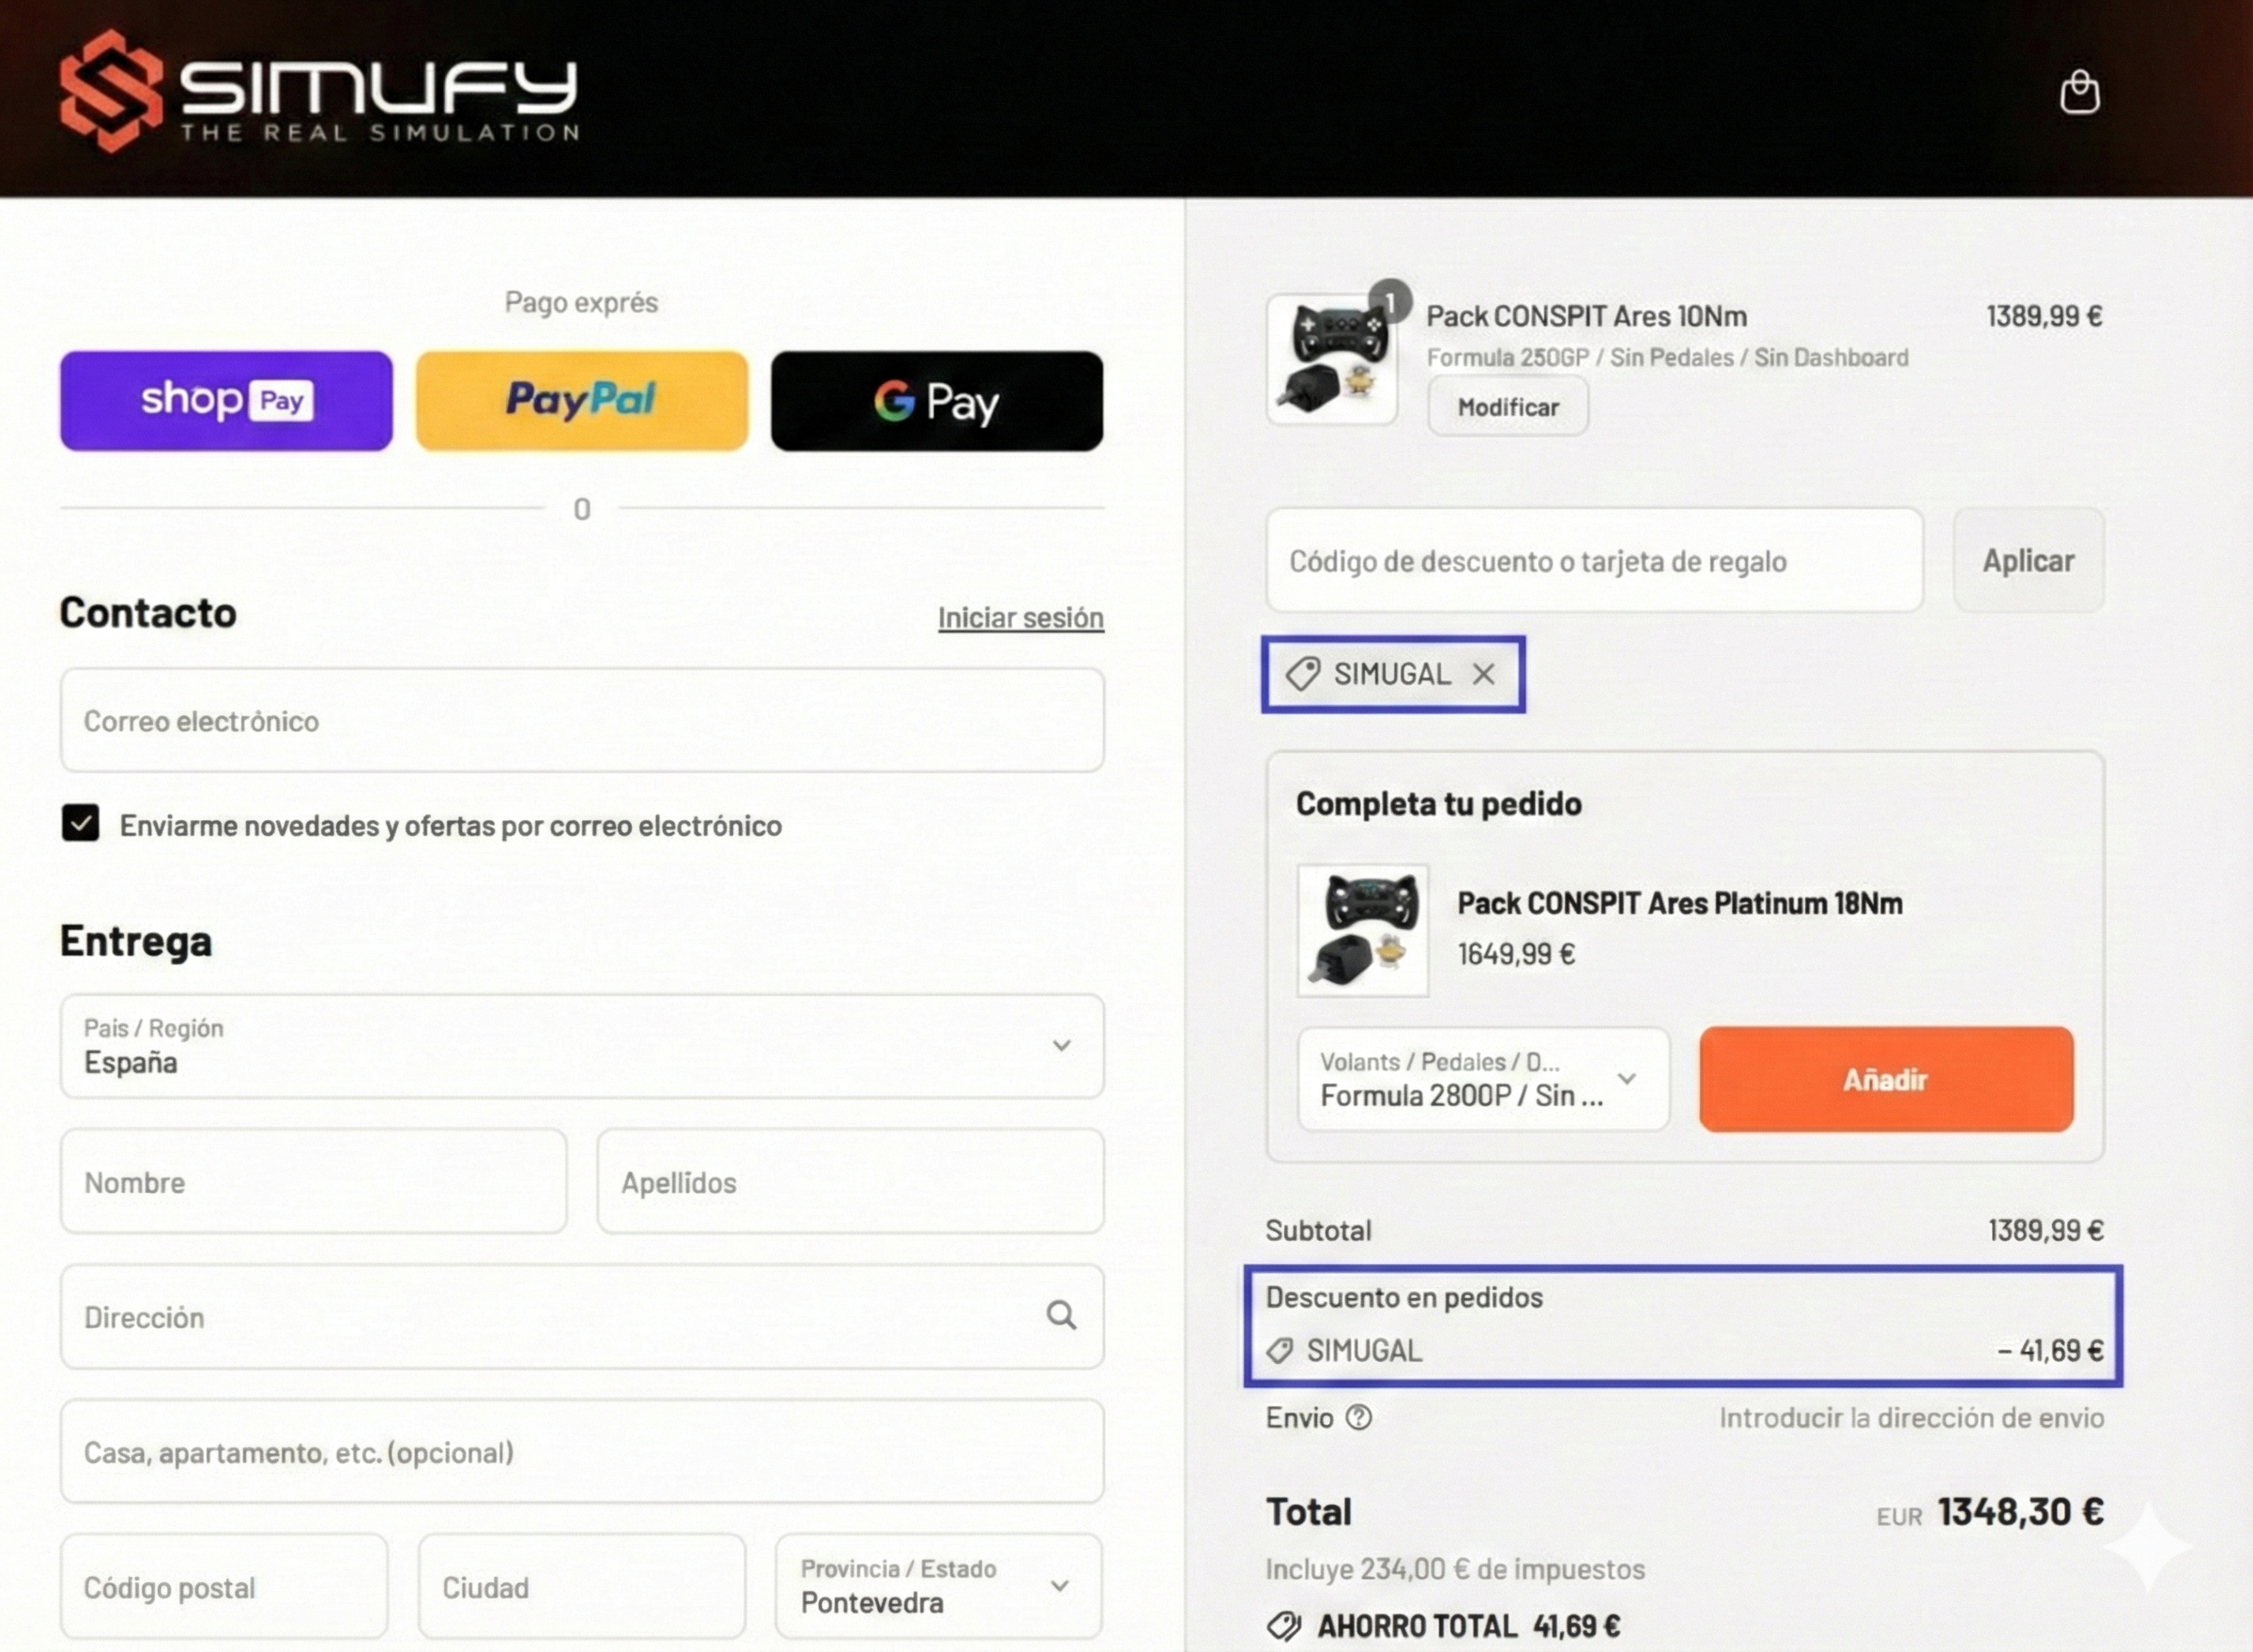Focus the Casa, apartamento optional field
The image size is (2253, 1652).
[582, 1451]
